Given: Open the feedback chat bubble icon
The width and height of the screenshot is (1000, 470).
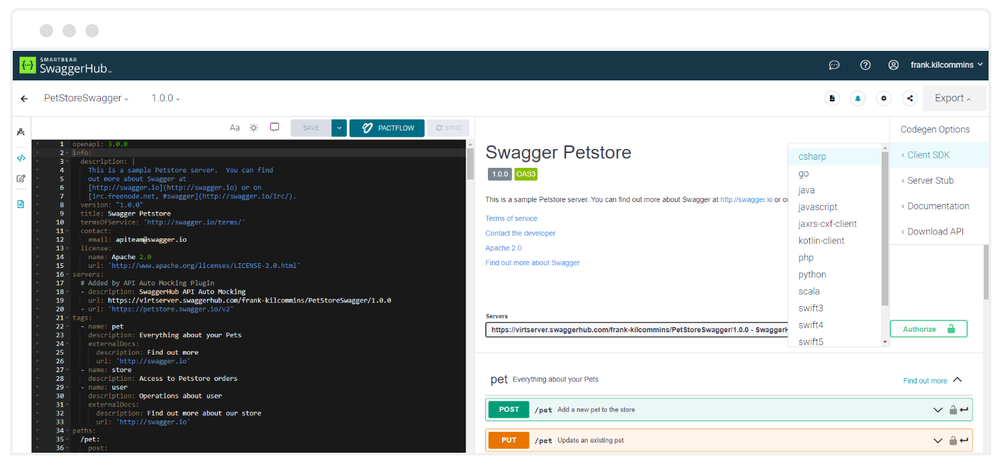Looking at the screenshot, I should pos(834,65).
